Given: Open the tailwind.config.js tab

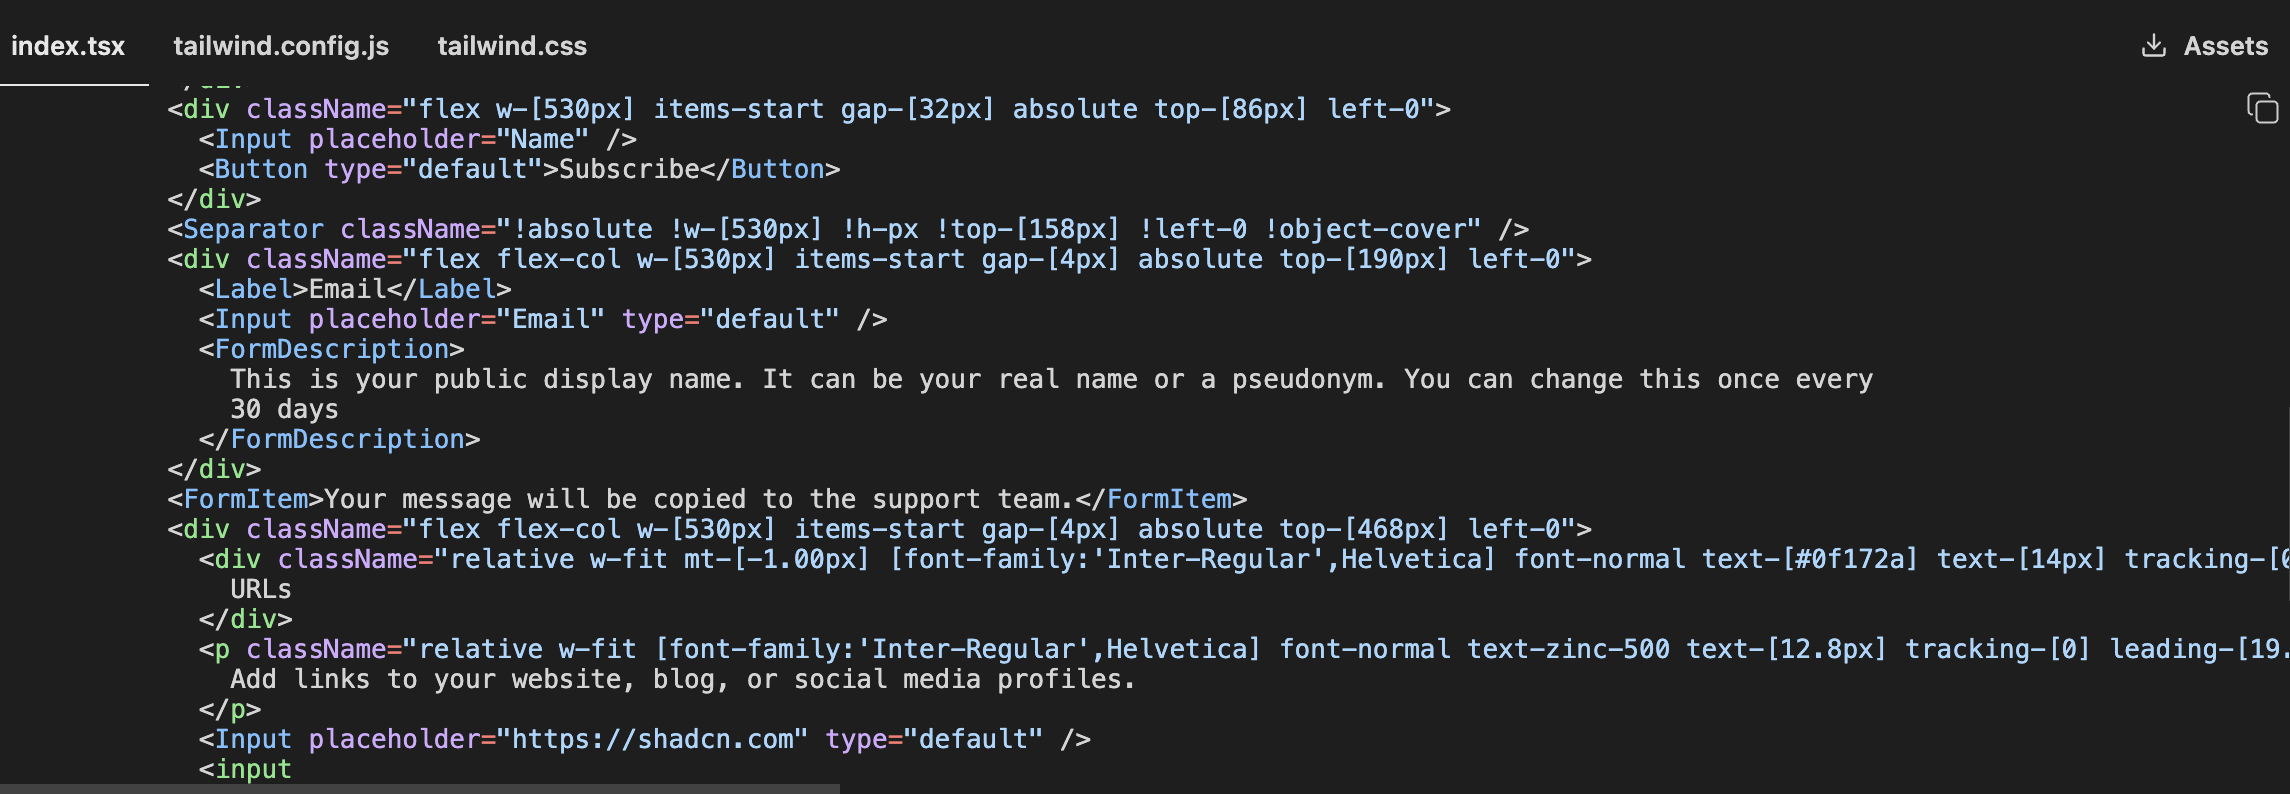Looking at the screenshot, I should tap(281, 46).
